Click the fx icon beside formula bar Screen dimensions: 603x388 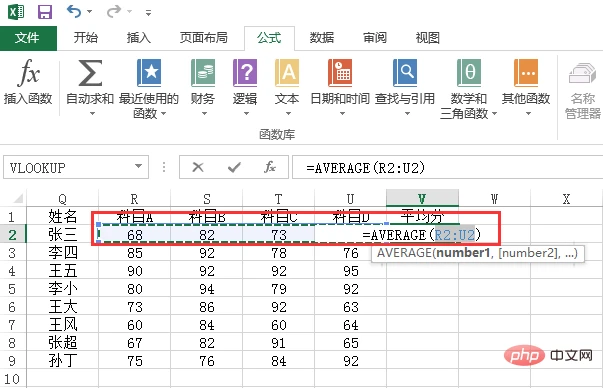[270, 167]
